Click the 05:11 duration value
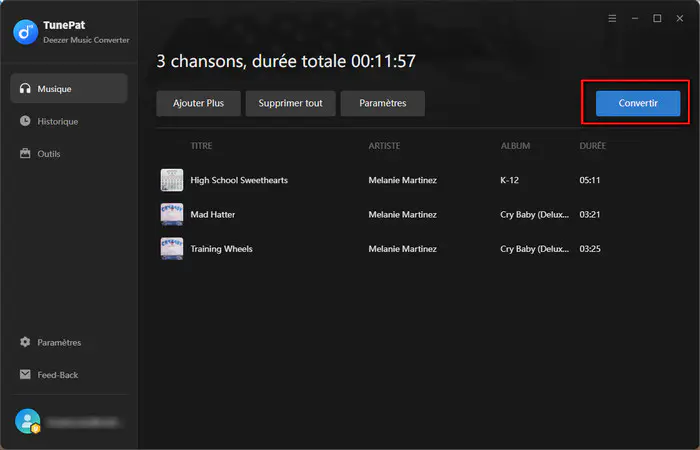This screenshot has height=450, width=700. 590,180
